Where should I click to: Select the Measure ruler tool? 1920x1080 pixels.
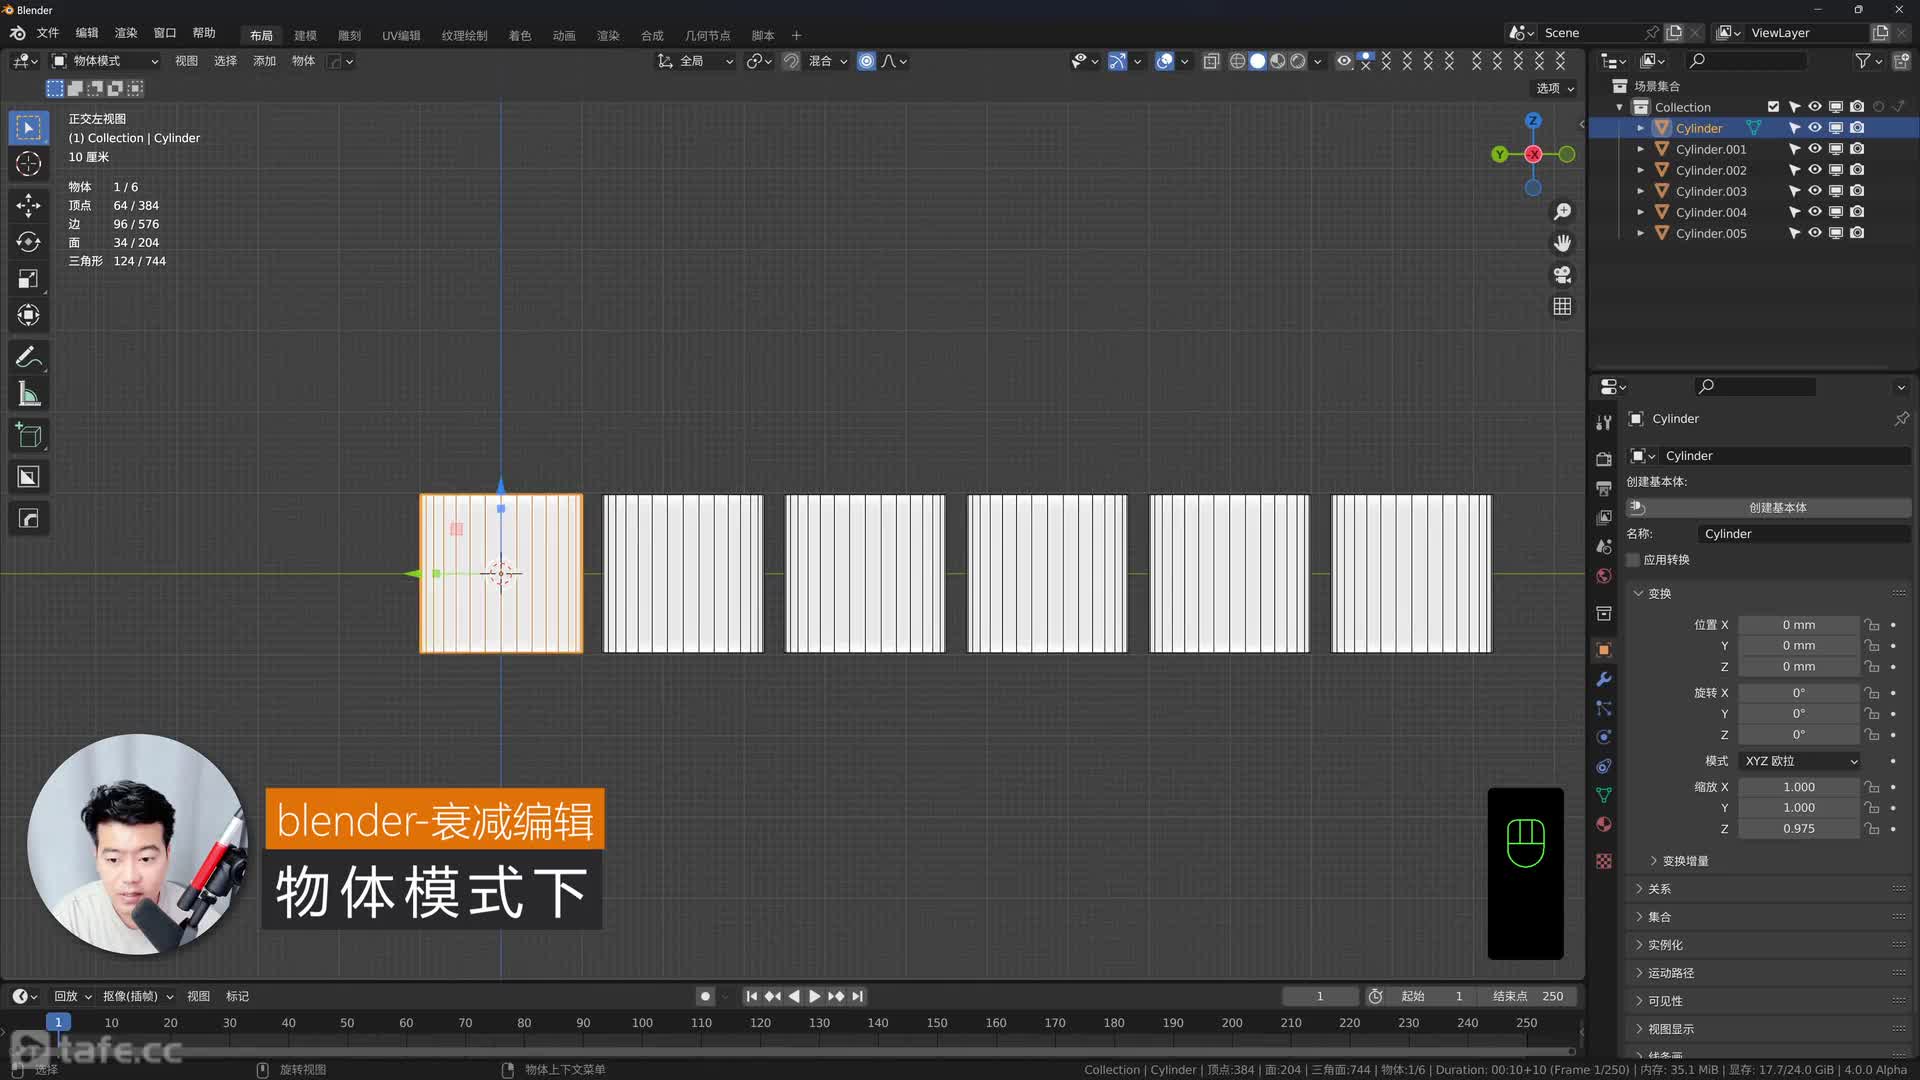pyautogui.click(x=28, y=394)
